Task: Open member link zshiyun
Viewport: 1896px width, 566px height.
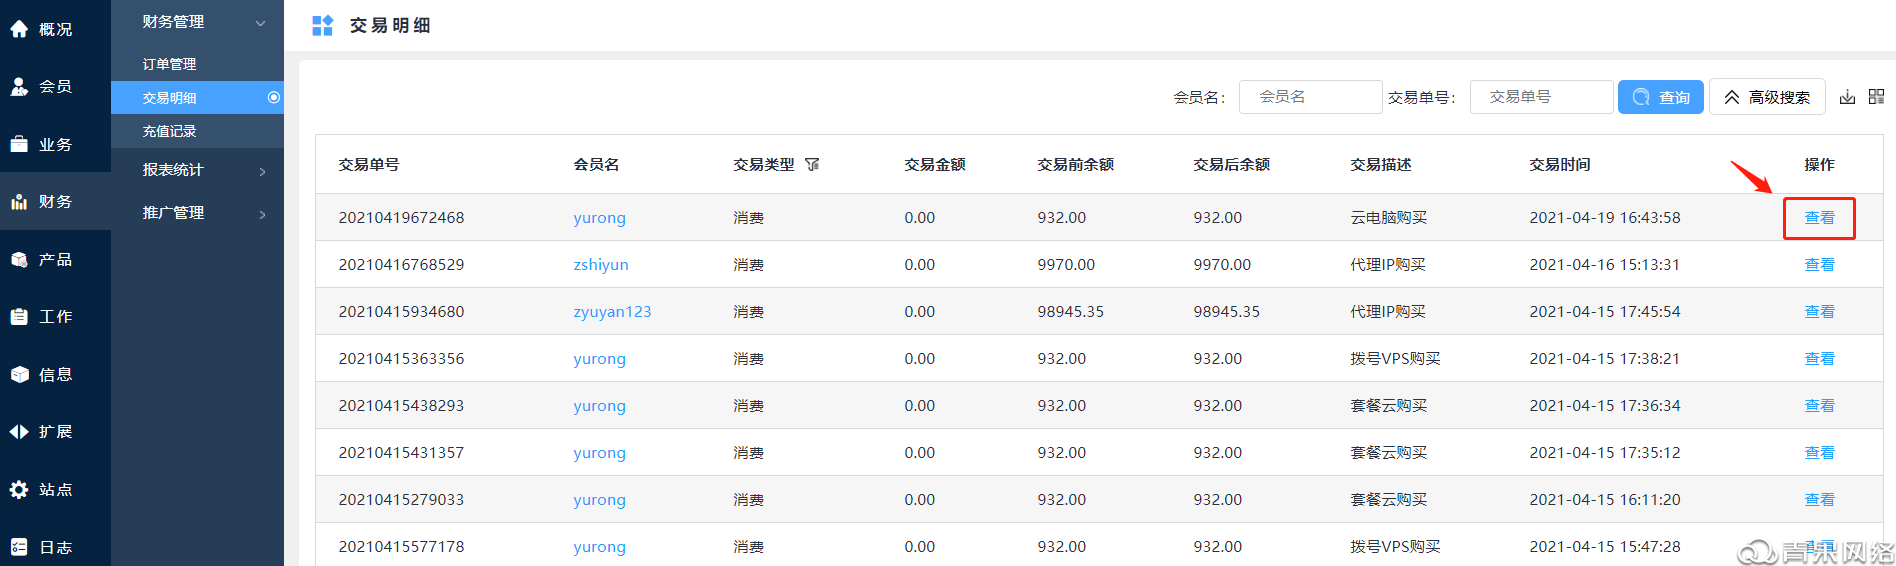Action: click(x=601, y=265)
